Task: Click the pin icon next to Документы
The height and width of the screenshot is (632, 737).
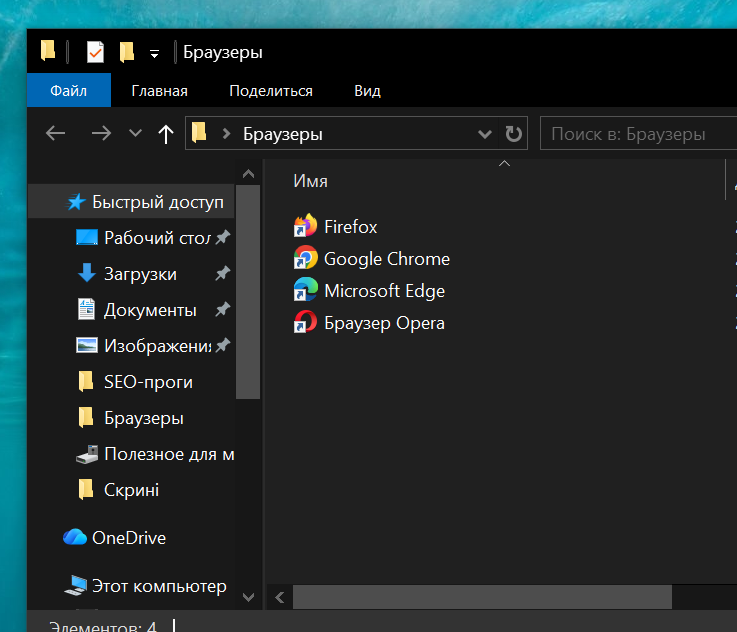Action: click(223, 309)
